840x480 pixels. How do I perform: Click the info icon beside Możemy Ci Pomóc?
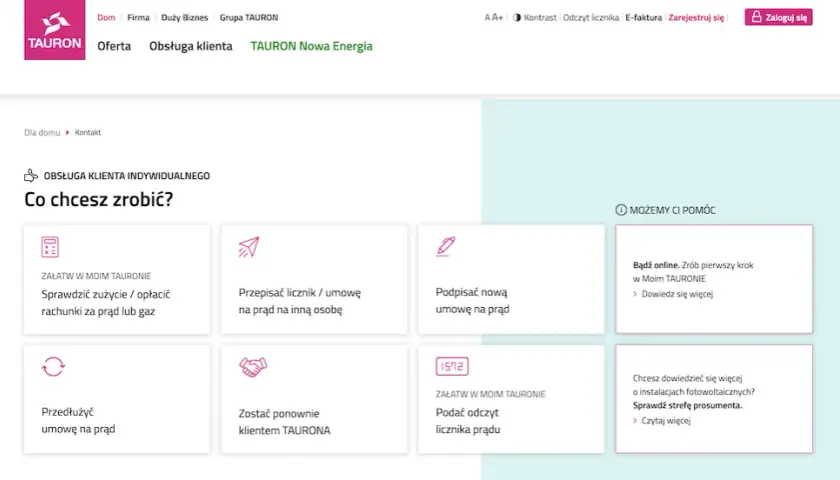(x=621, y=210)
